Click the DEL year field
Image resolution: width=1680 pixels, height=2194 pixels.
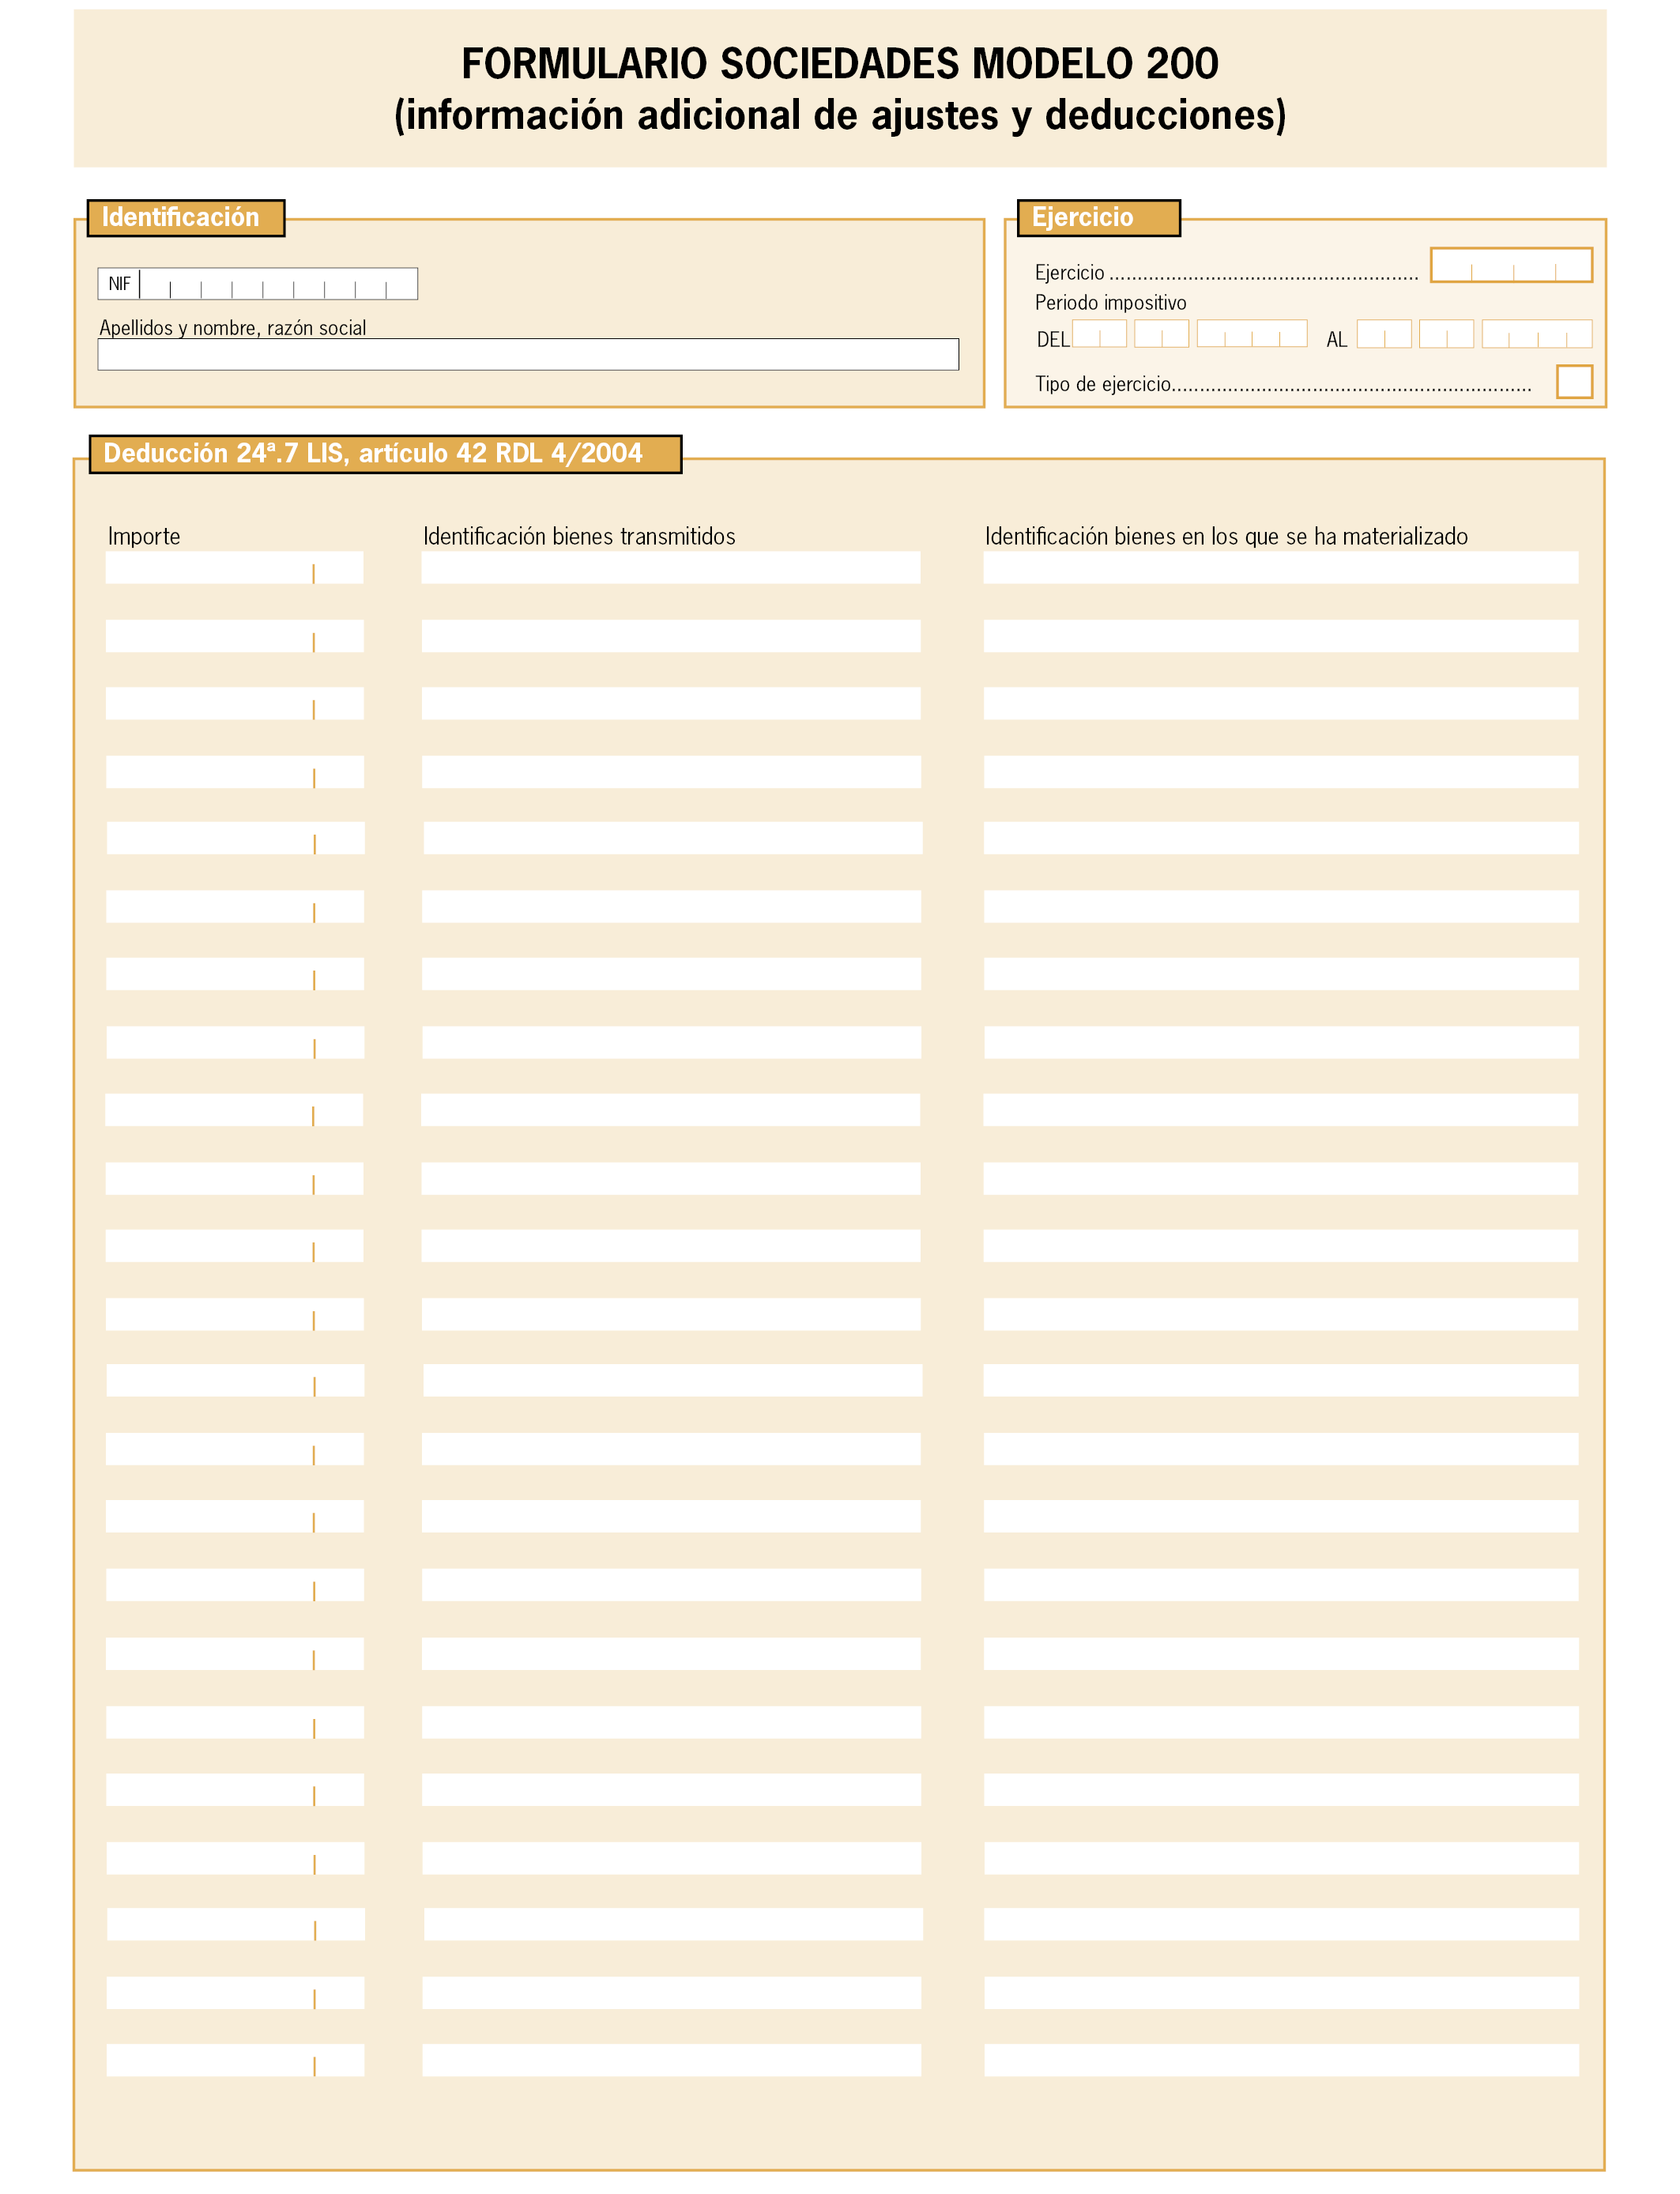point(1252,334)
